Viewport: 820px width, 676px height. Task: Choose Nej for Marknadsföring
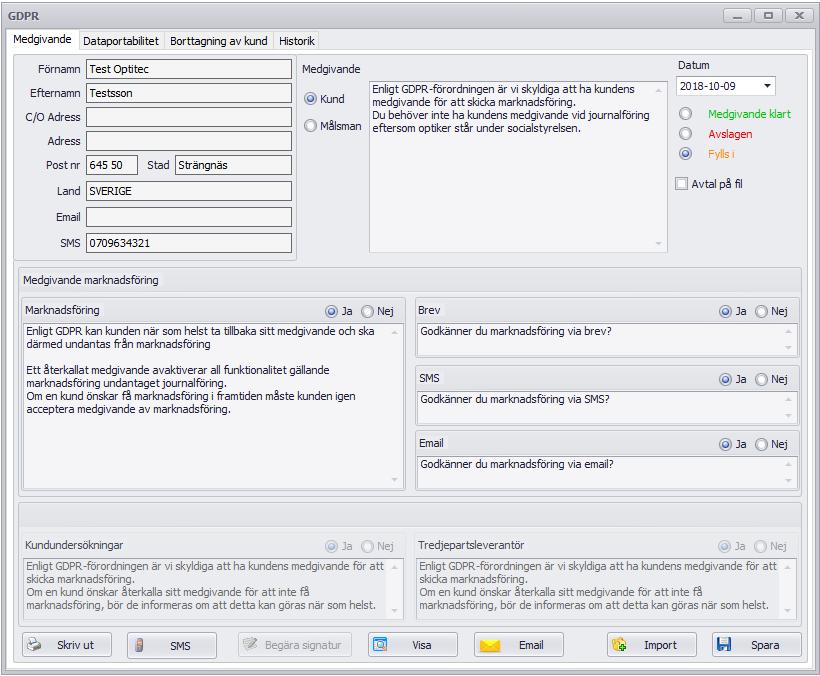pyautogui.click(x=368, y=311)
